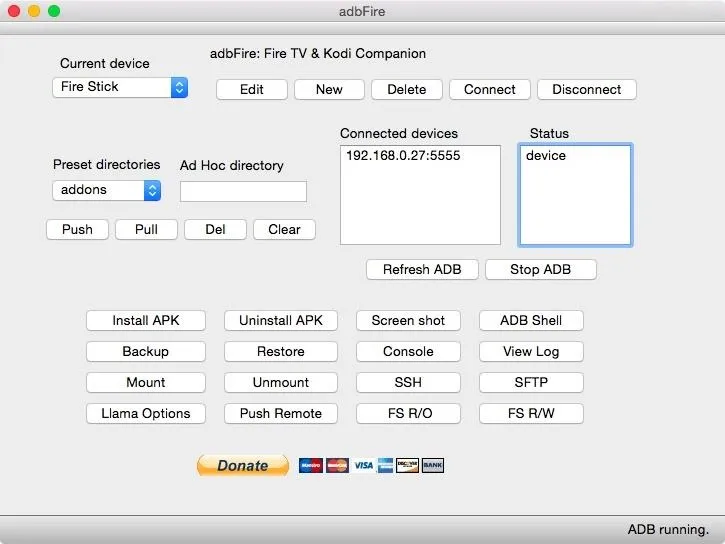The height and width of the screenshot is (544, 725).
Task: Select 192.168.0.27:5555 in Connected devices
Action: point(403,155)
